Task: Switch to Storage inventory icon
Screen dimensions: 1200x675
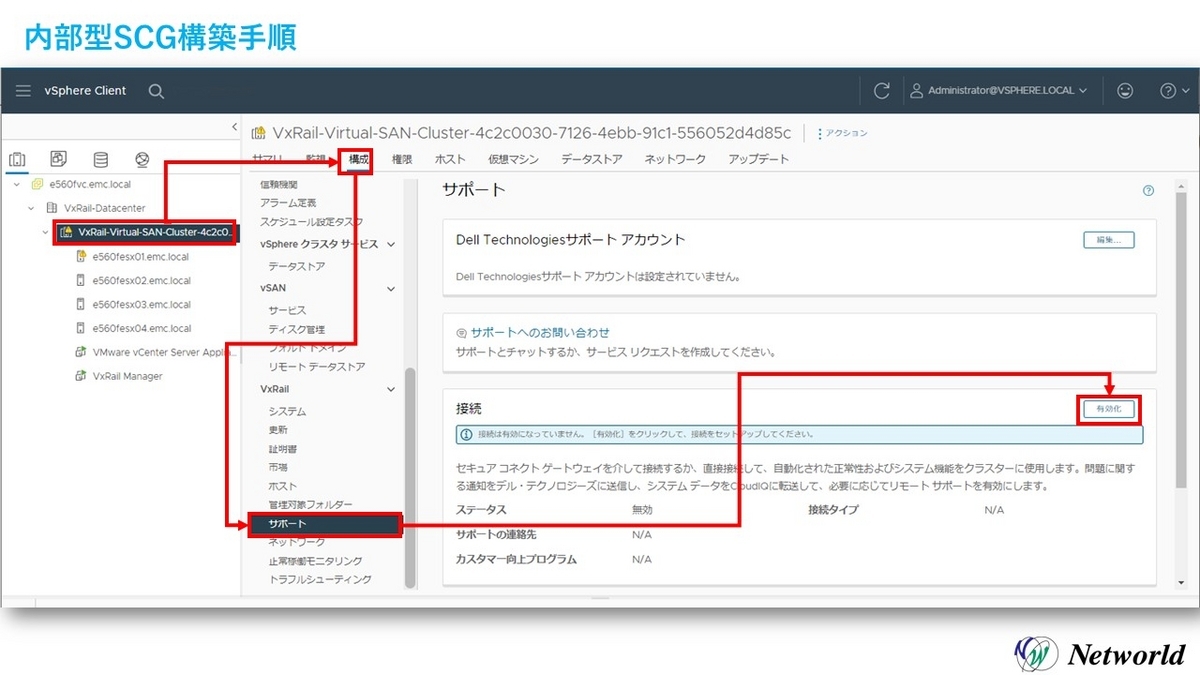Action: coord(100,159)
